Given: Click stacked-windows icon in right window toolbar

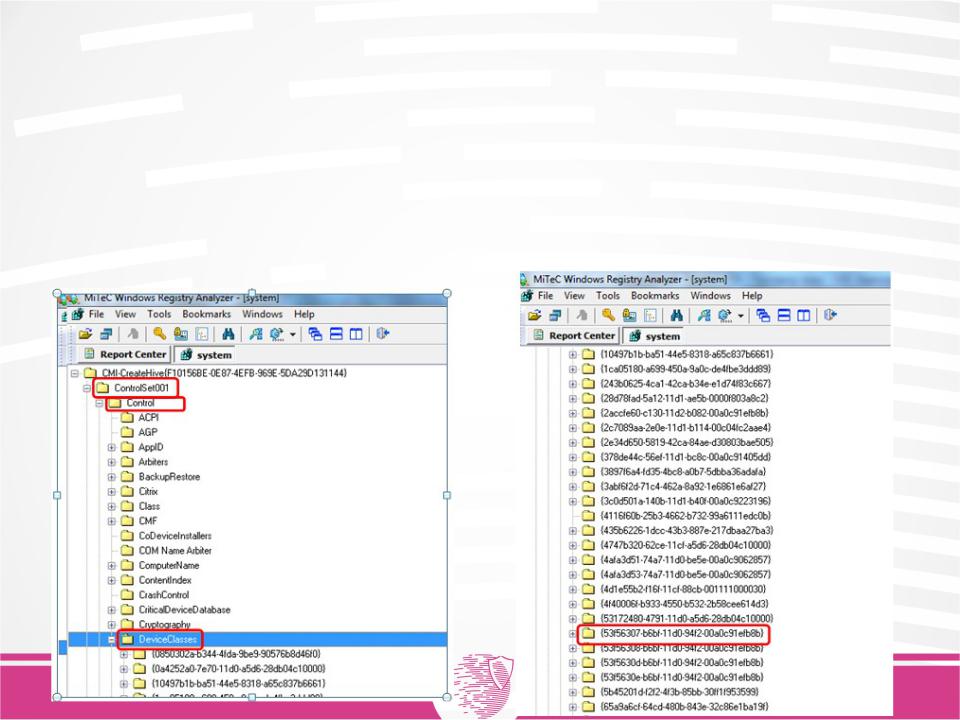Looking at the screenshot, I should tap(555, 315).
